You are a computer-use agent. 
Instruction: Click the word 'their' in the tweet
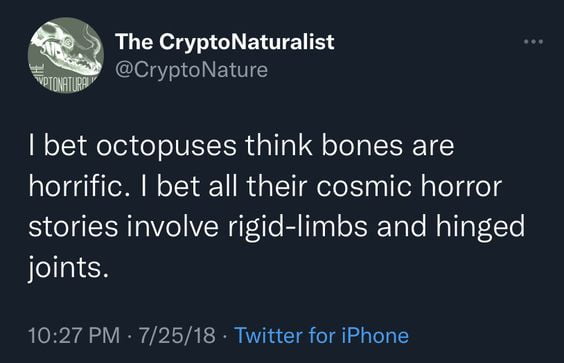tap(277, 186)
